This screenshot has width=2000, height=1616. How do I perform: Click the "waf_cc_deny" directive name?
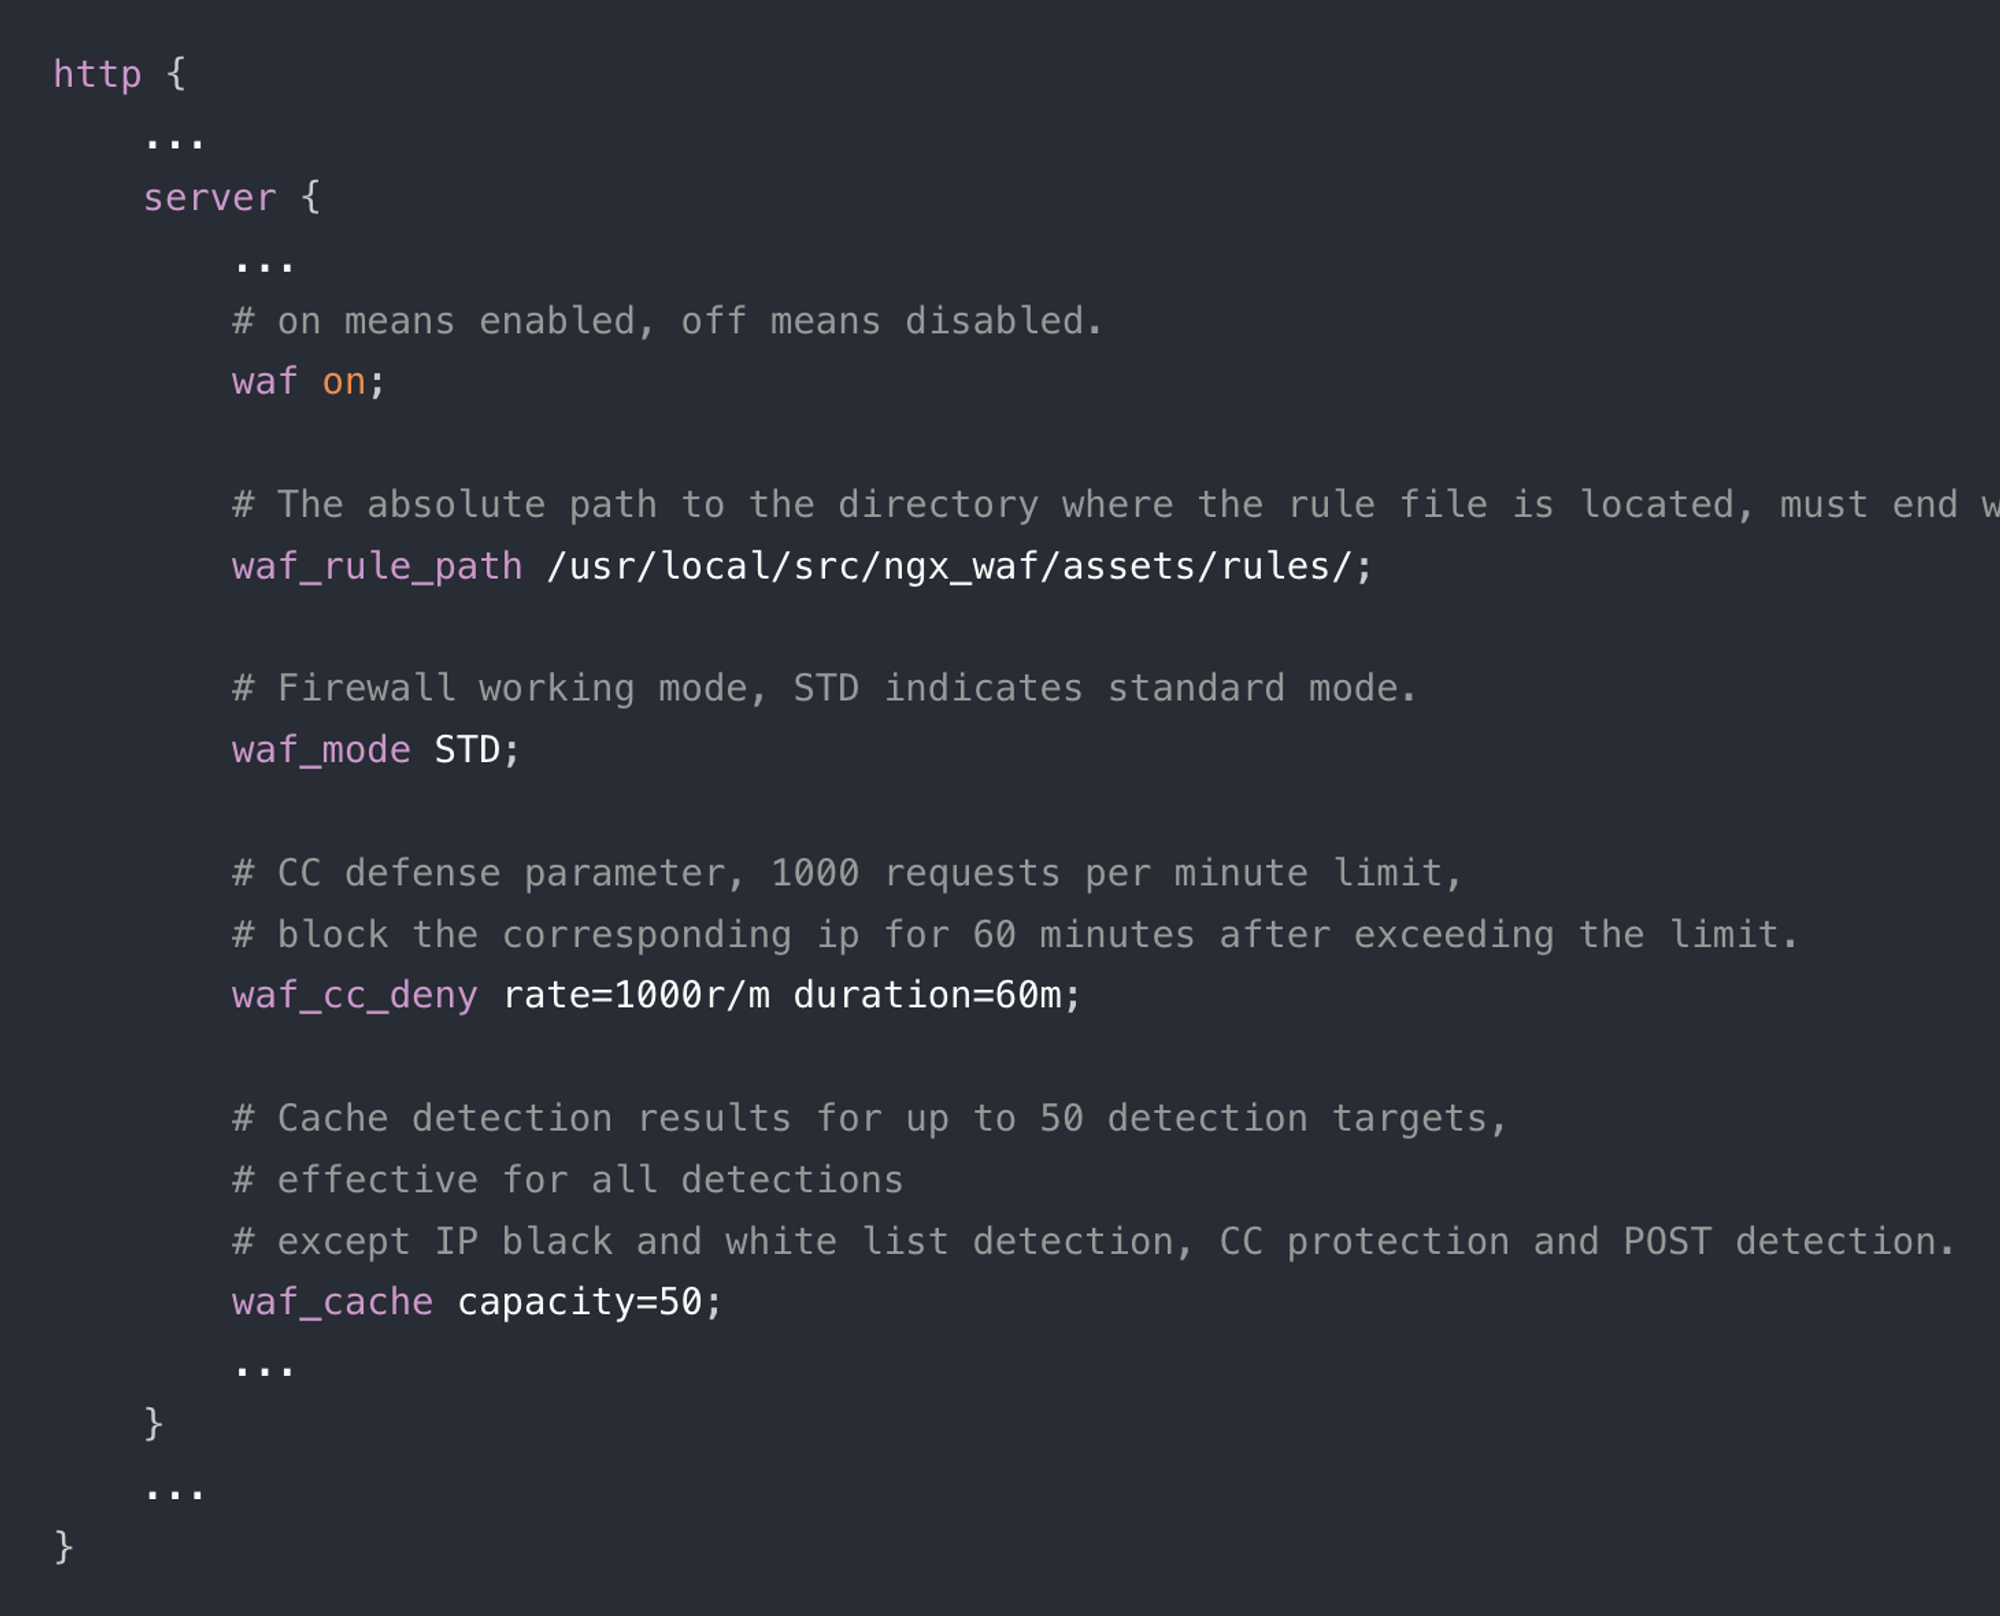pos(355,996)
